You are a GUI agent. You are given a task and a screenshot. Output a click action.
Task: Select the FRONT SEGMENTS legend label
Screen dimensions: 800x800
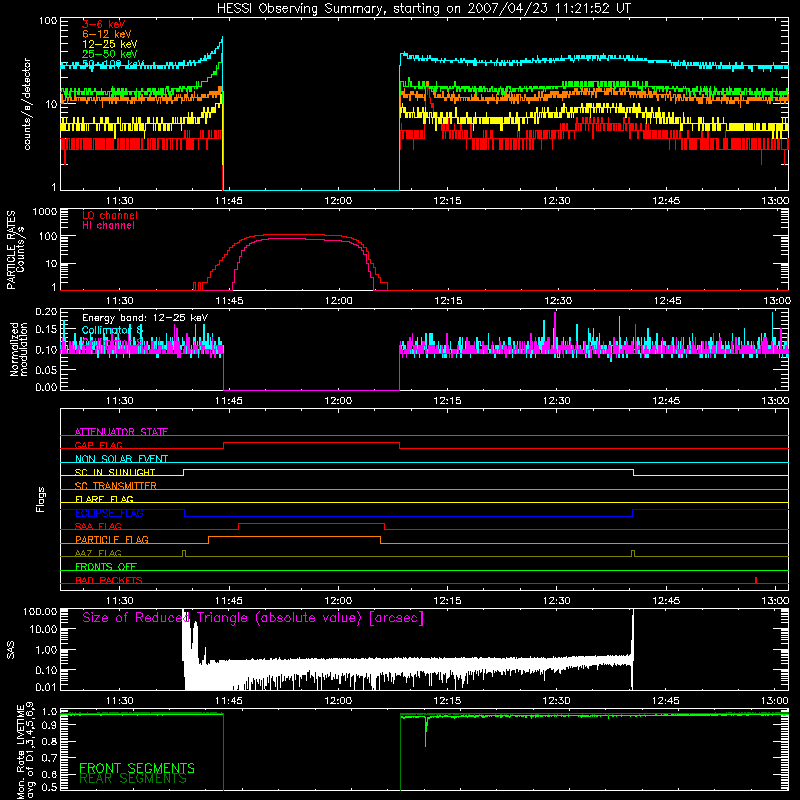[137, 768]
